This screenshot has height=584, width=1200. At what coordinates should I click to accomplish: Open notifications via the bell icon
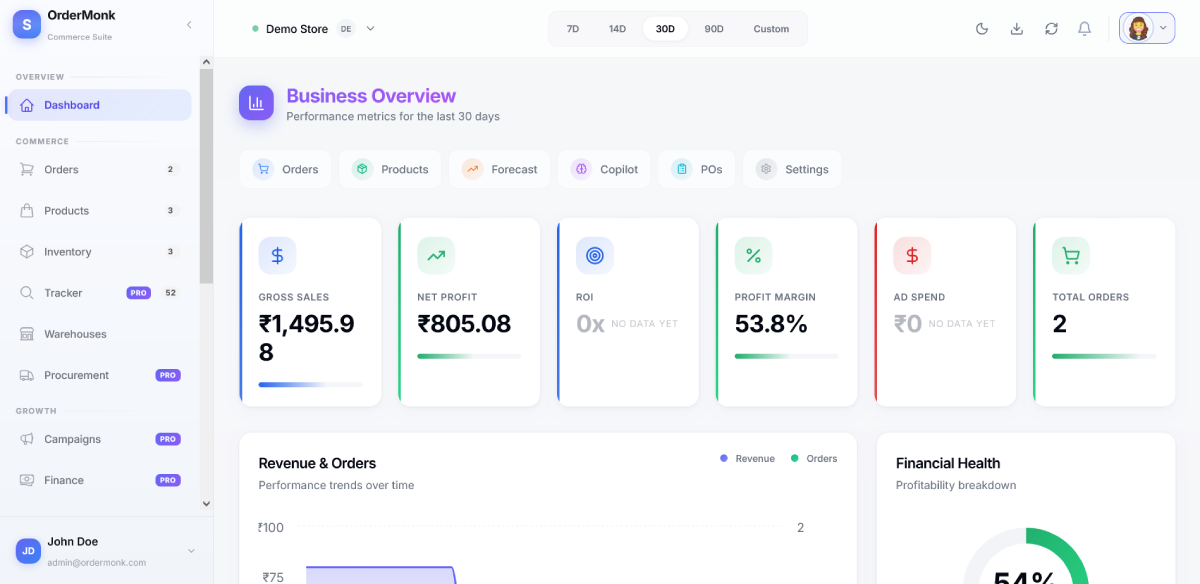coord(1084,28)
